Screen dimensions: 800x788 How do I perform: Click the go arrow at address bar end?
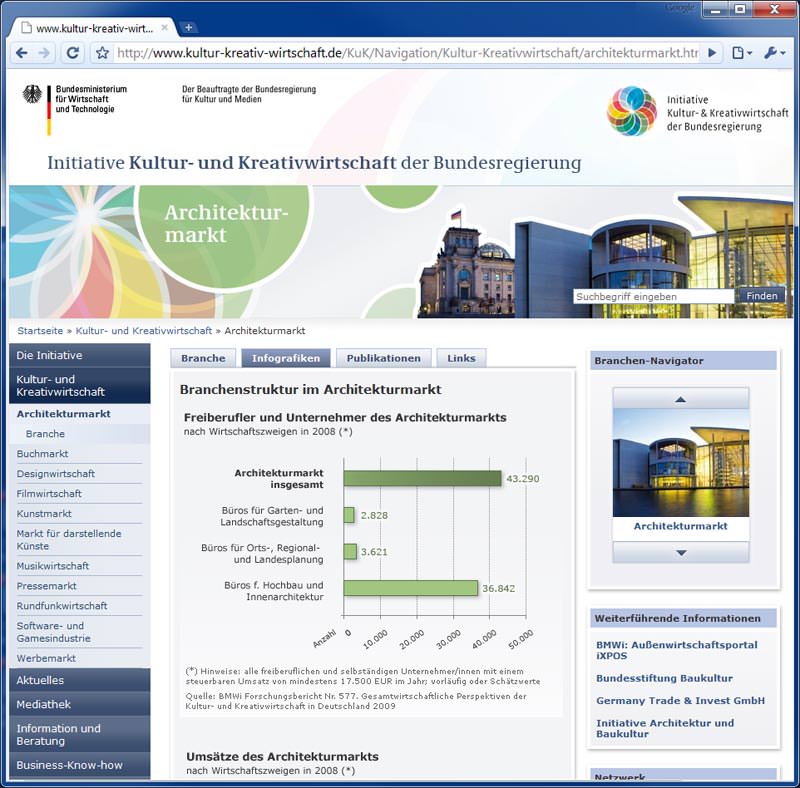[712, 53]
